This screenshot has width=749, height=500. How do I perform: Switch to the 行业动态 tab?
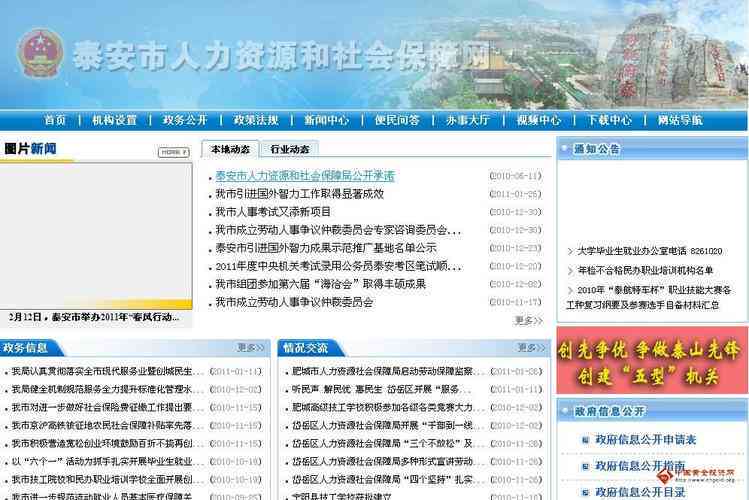coord(289,149)
